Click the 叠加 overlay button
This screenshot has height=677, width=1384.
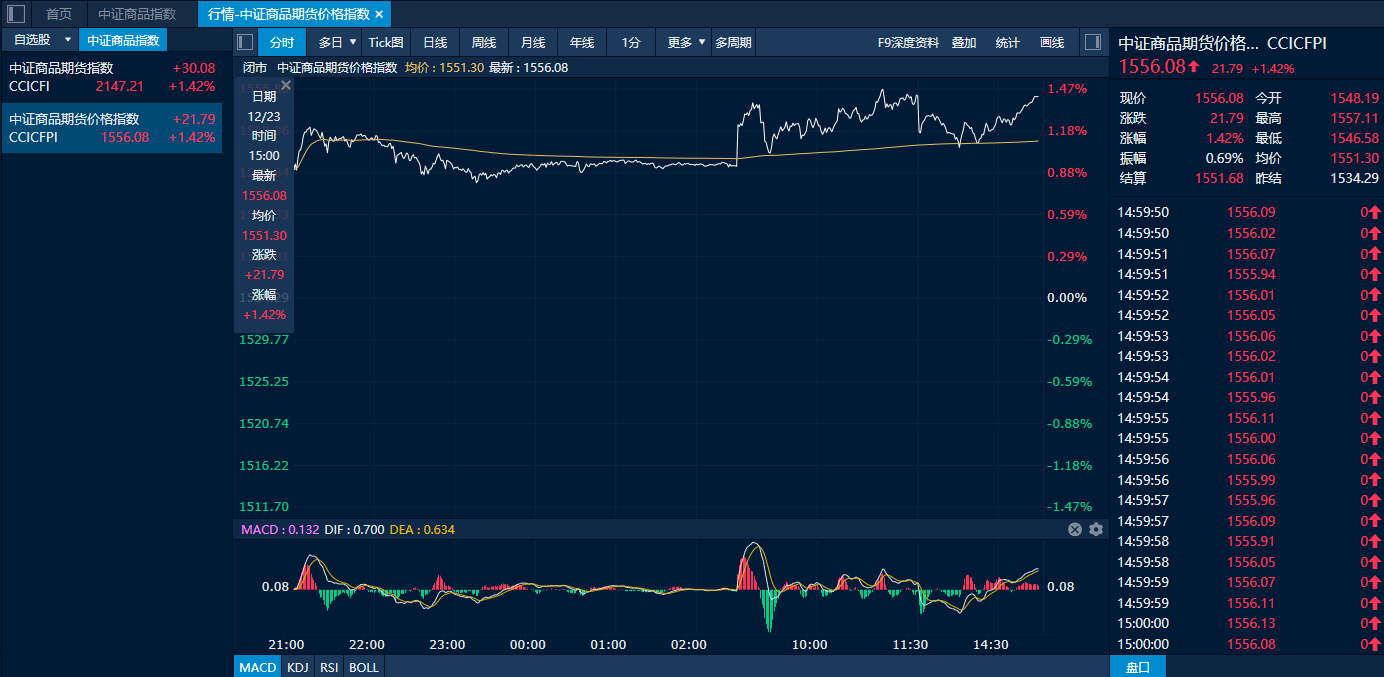click(x=964, y=43)
